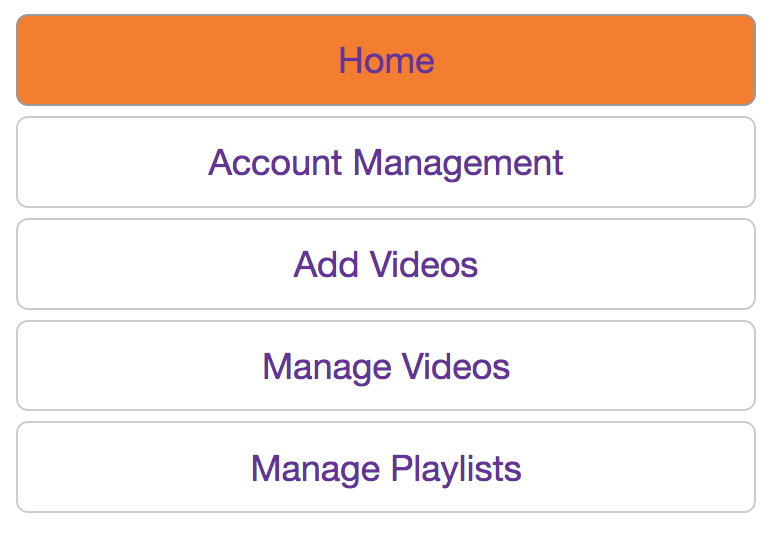Navigate to the Manage Playlists section

pyautogui.click(x=386, y=469)
